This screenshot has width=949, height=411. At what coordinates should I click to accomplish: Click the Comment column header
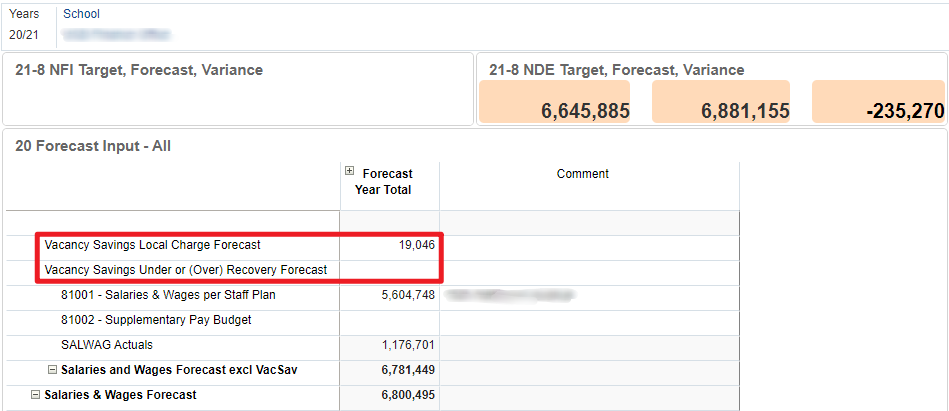583,174
